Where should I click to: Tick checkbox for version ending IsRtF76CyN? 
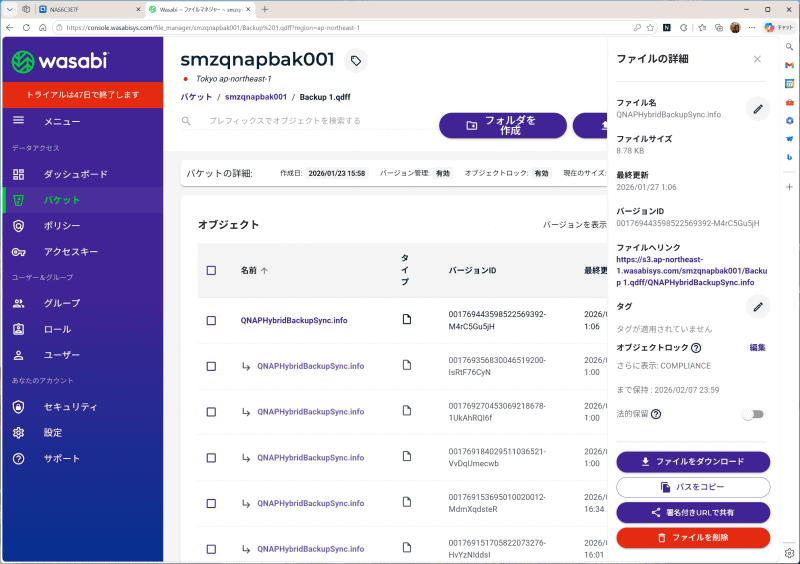click(x=211, y=366)
